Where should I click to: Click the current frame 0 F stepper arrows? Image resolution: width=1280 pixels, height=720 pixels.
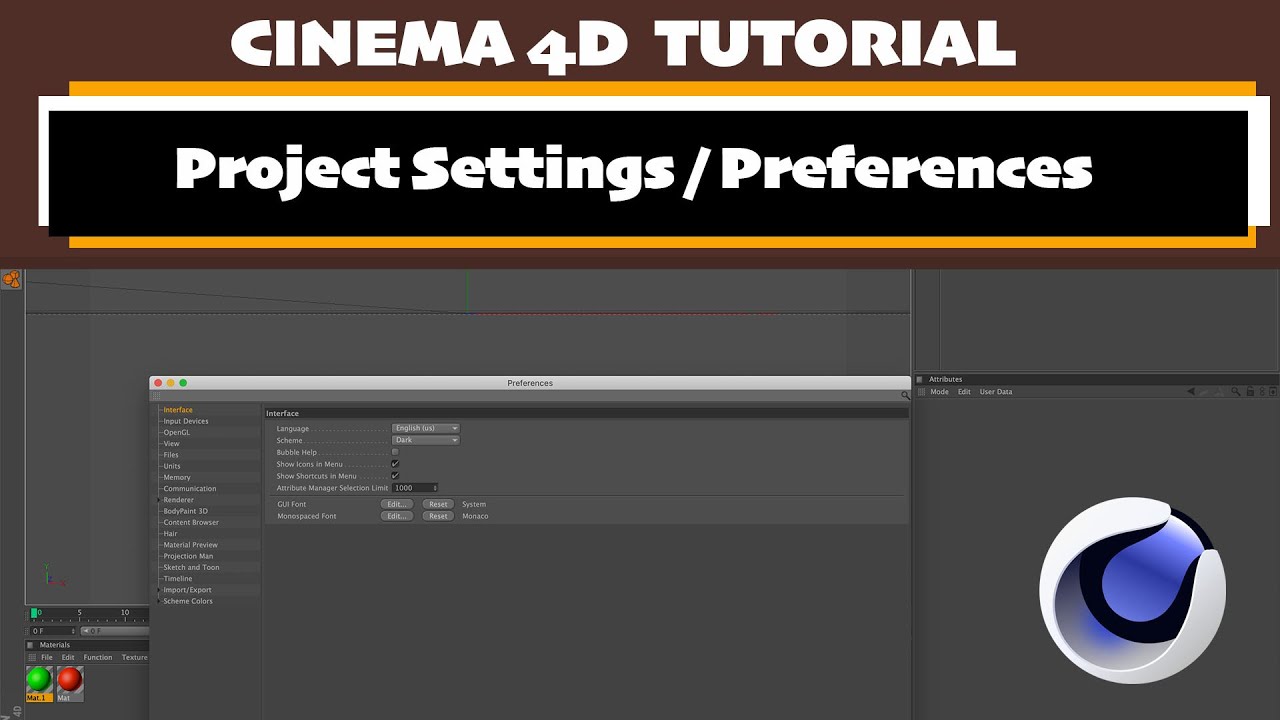point(73,631)
